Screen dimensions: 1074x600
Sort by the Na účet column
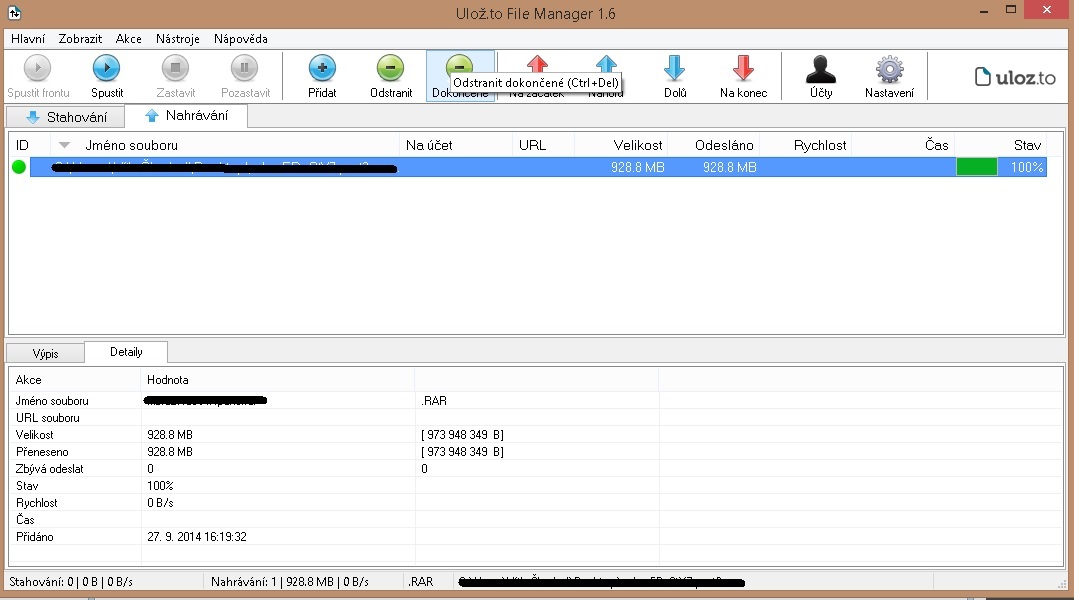point(429,145)
